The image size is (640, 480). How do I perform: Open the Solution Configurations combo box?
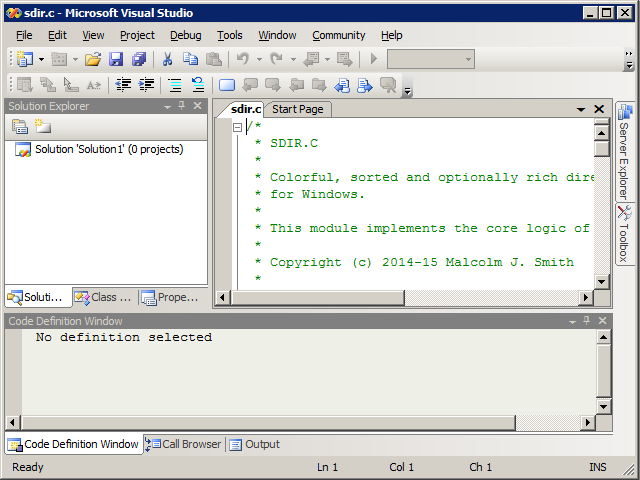(x=431, y=60)
